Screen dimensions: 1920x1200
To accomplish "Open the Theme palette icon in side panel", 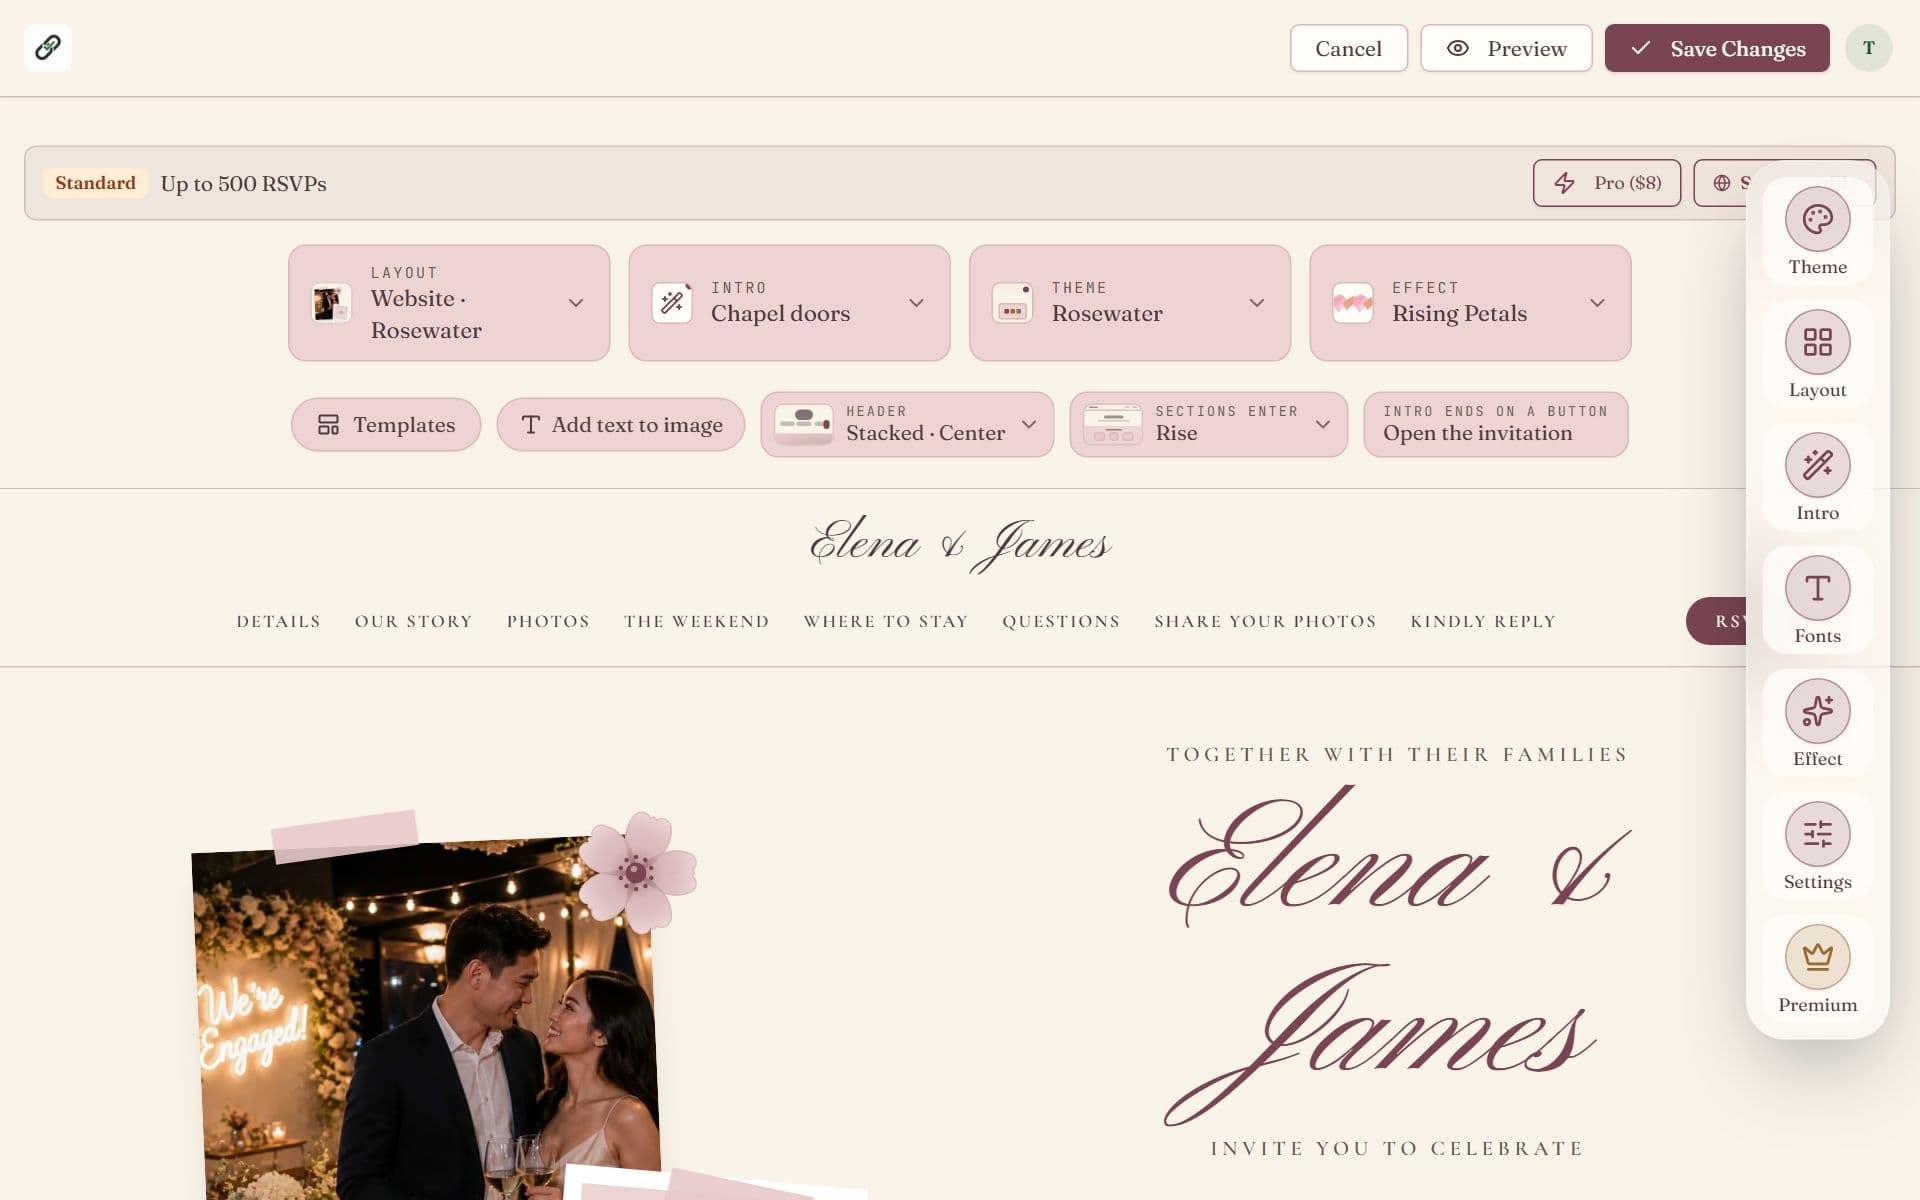I will [x=1817, y=219].
